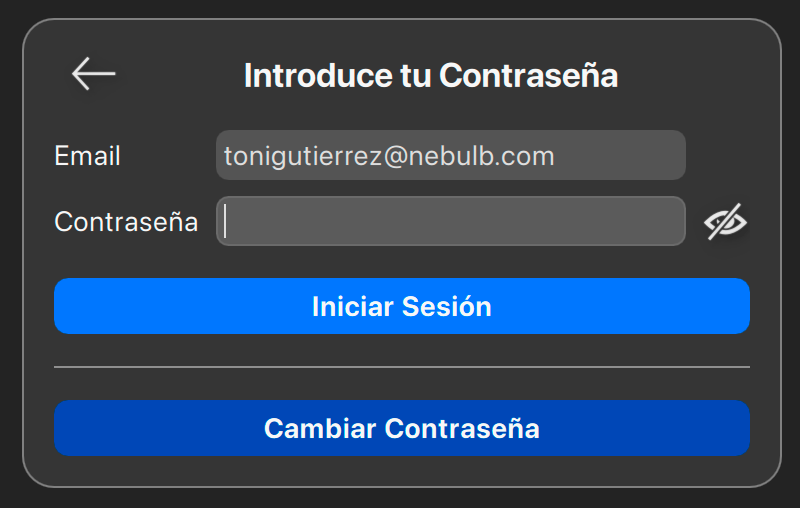Focus the Contraseña input field
The width and height of the screenshot is (800, 508).
(x=450, y=221)
